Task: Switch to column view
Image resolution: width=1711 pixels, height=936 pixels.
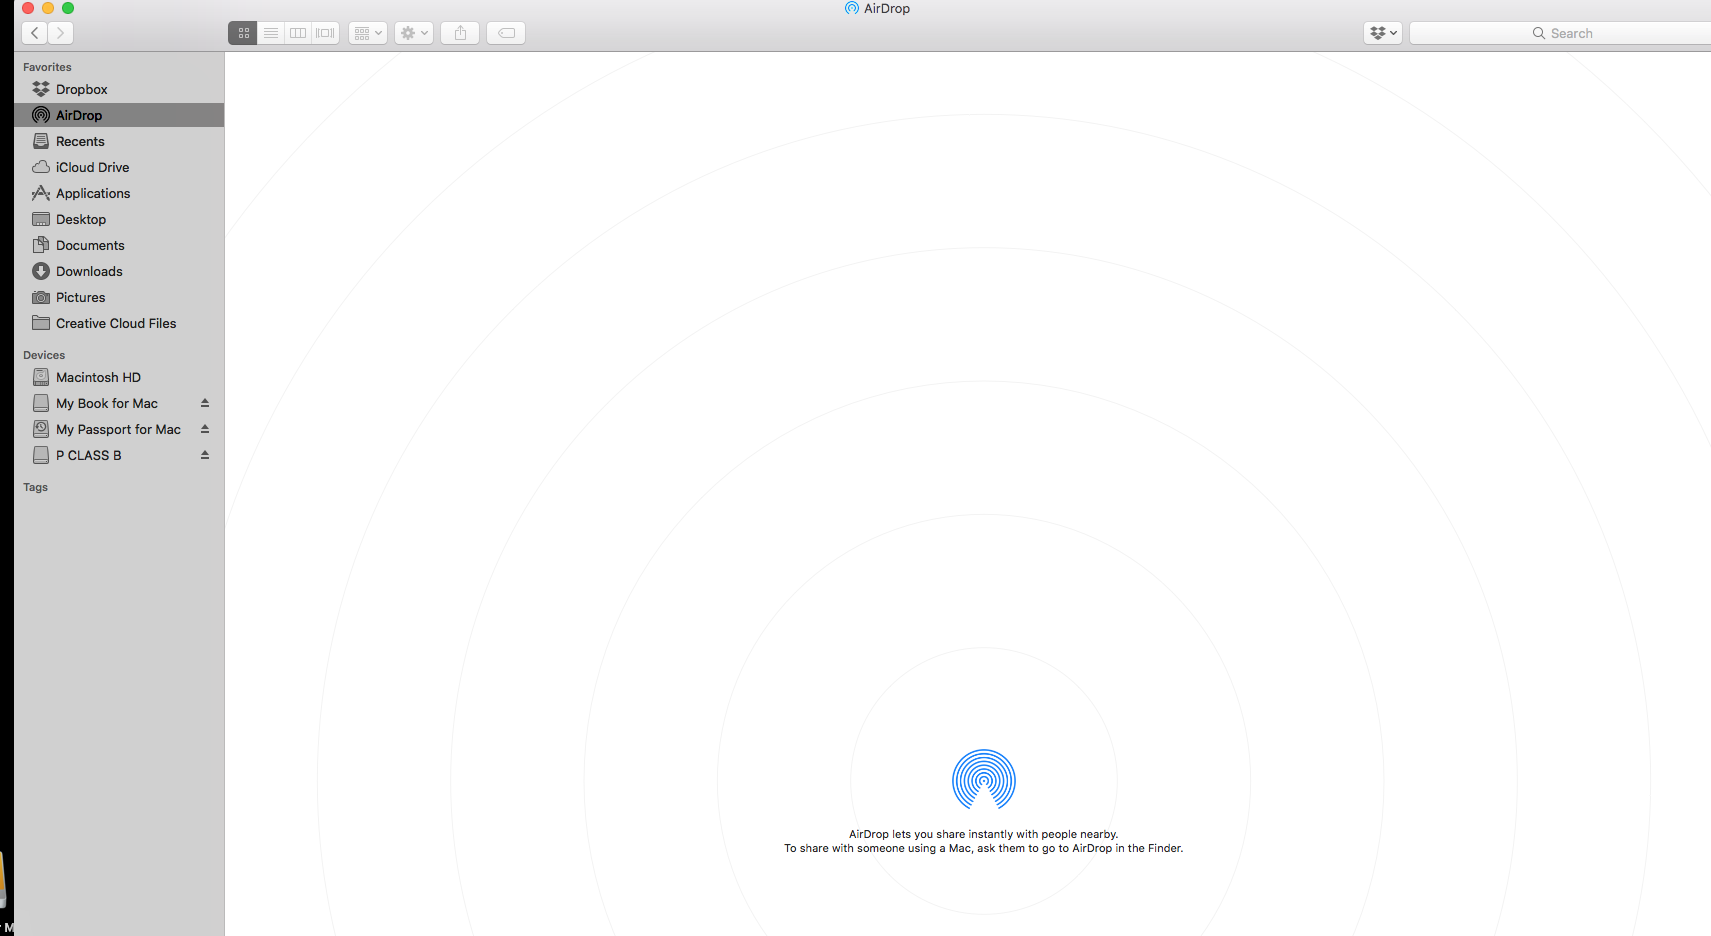Action: pos(298,33)
